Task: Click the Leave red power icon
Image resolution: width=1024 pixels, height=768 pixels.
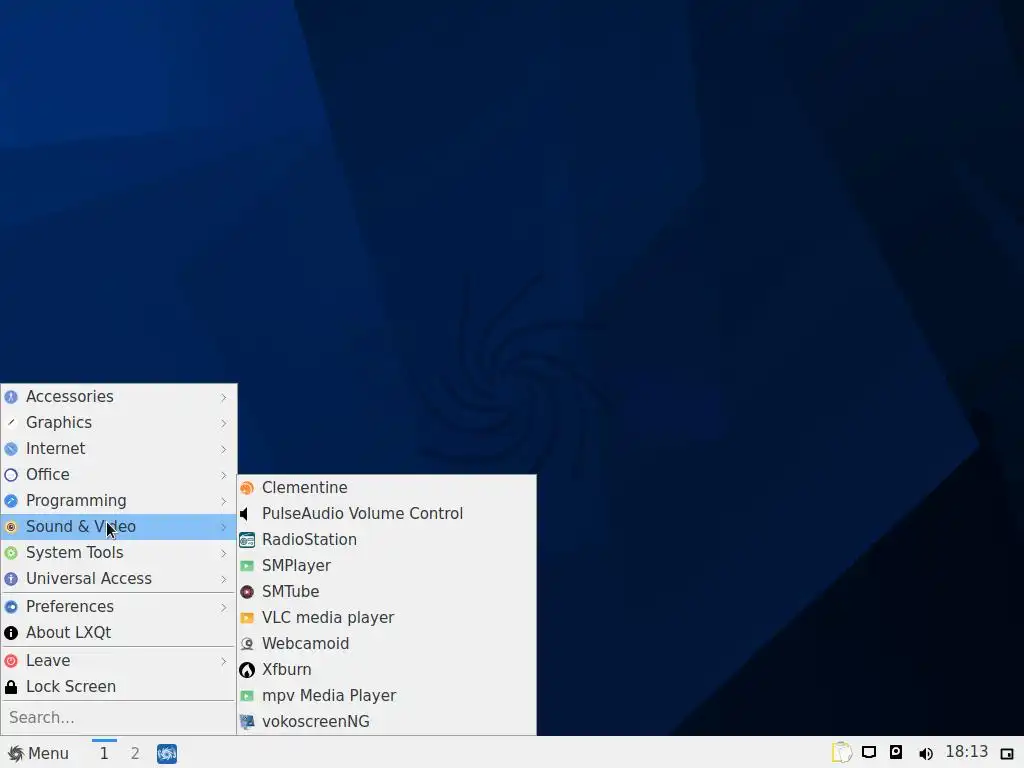Action: [x=11, y=661]
